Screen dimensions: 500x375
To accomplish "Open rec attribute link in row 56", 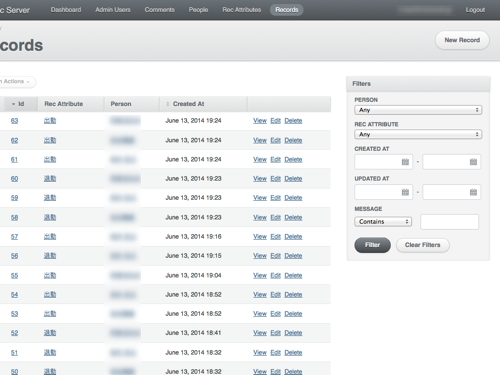I will point(50,256).
